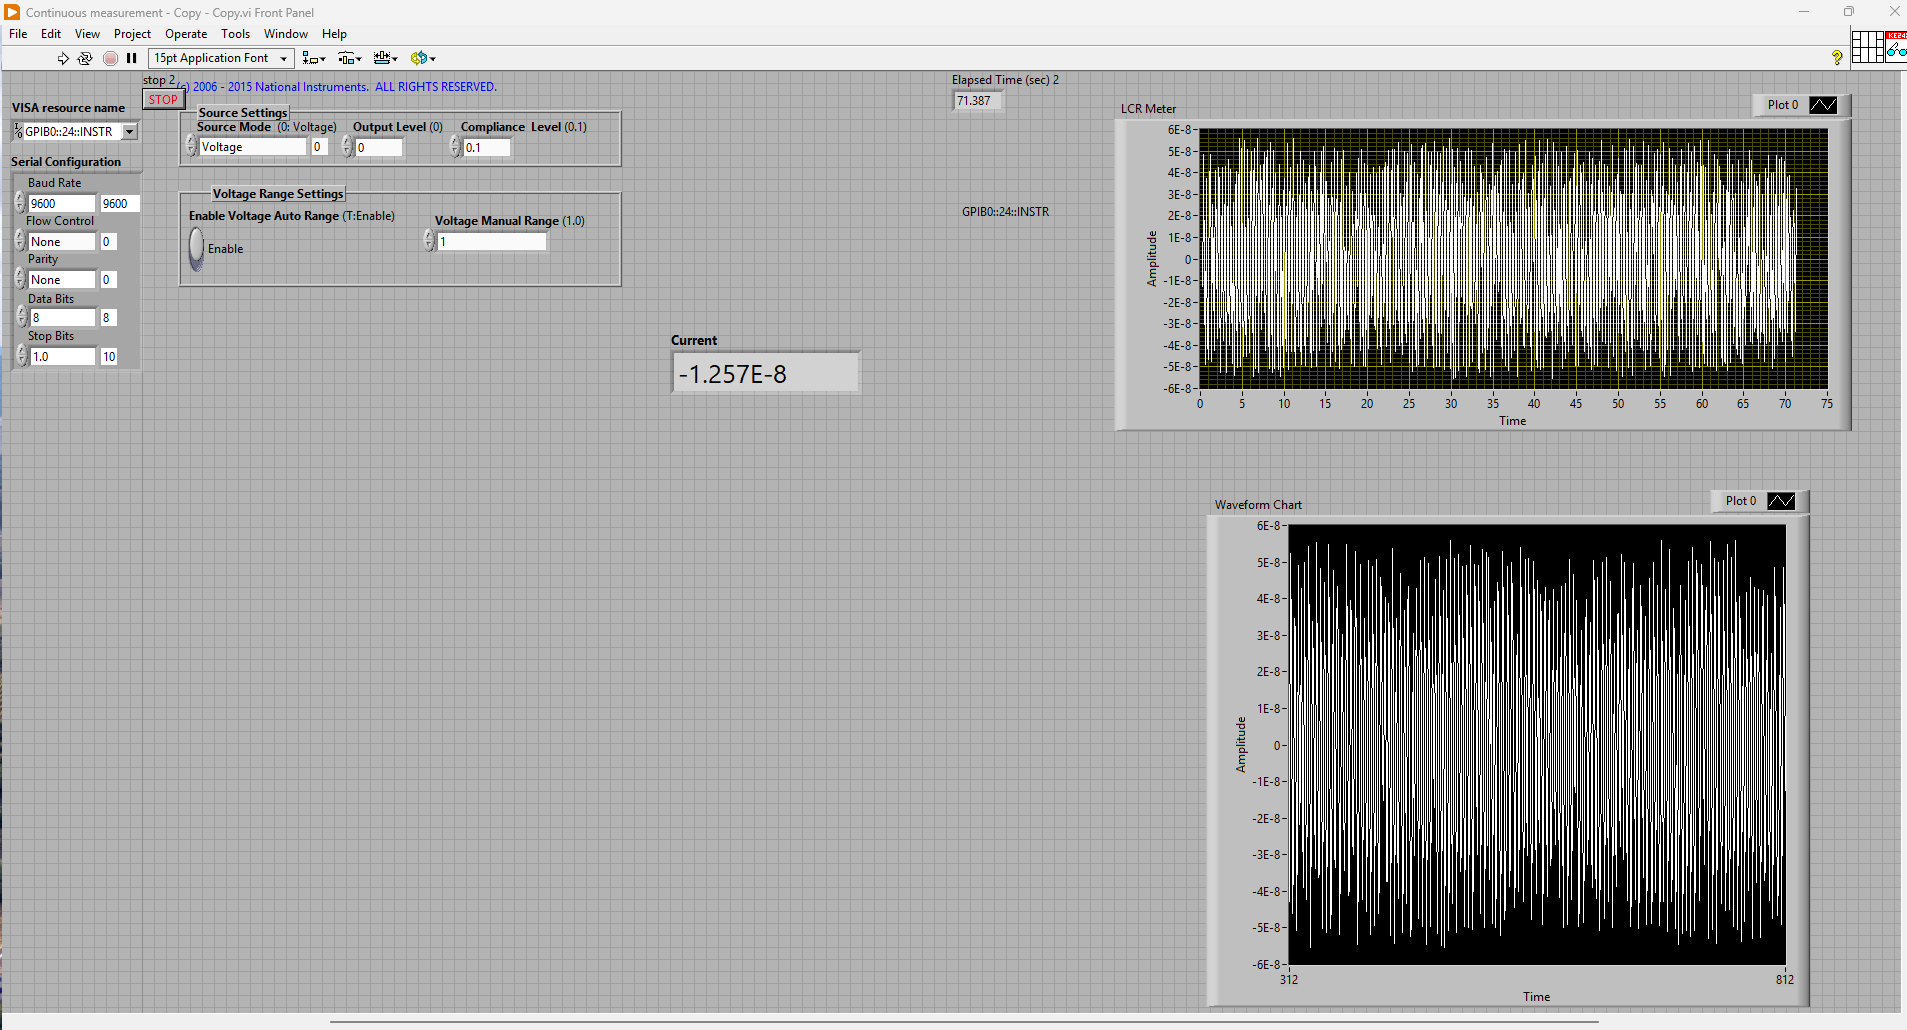Open the Align Objects toolbar menu

[x=314, y=58]
